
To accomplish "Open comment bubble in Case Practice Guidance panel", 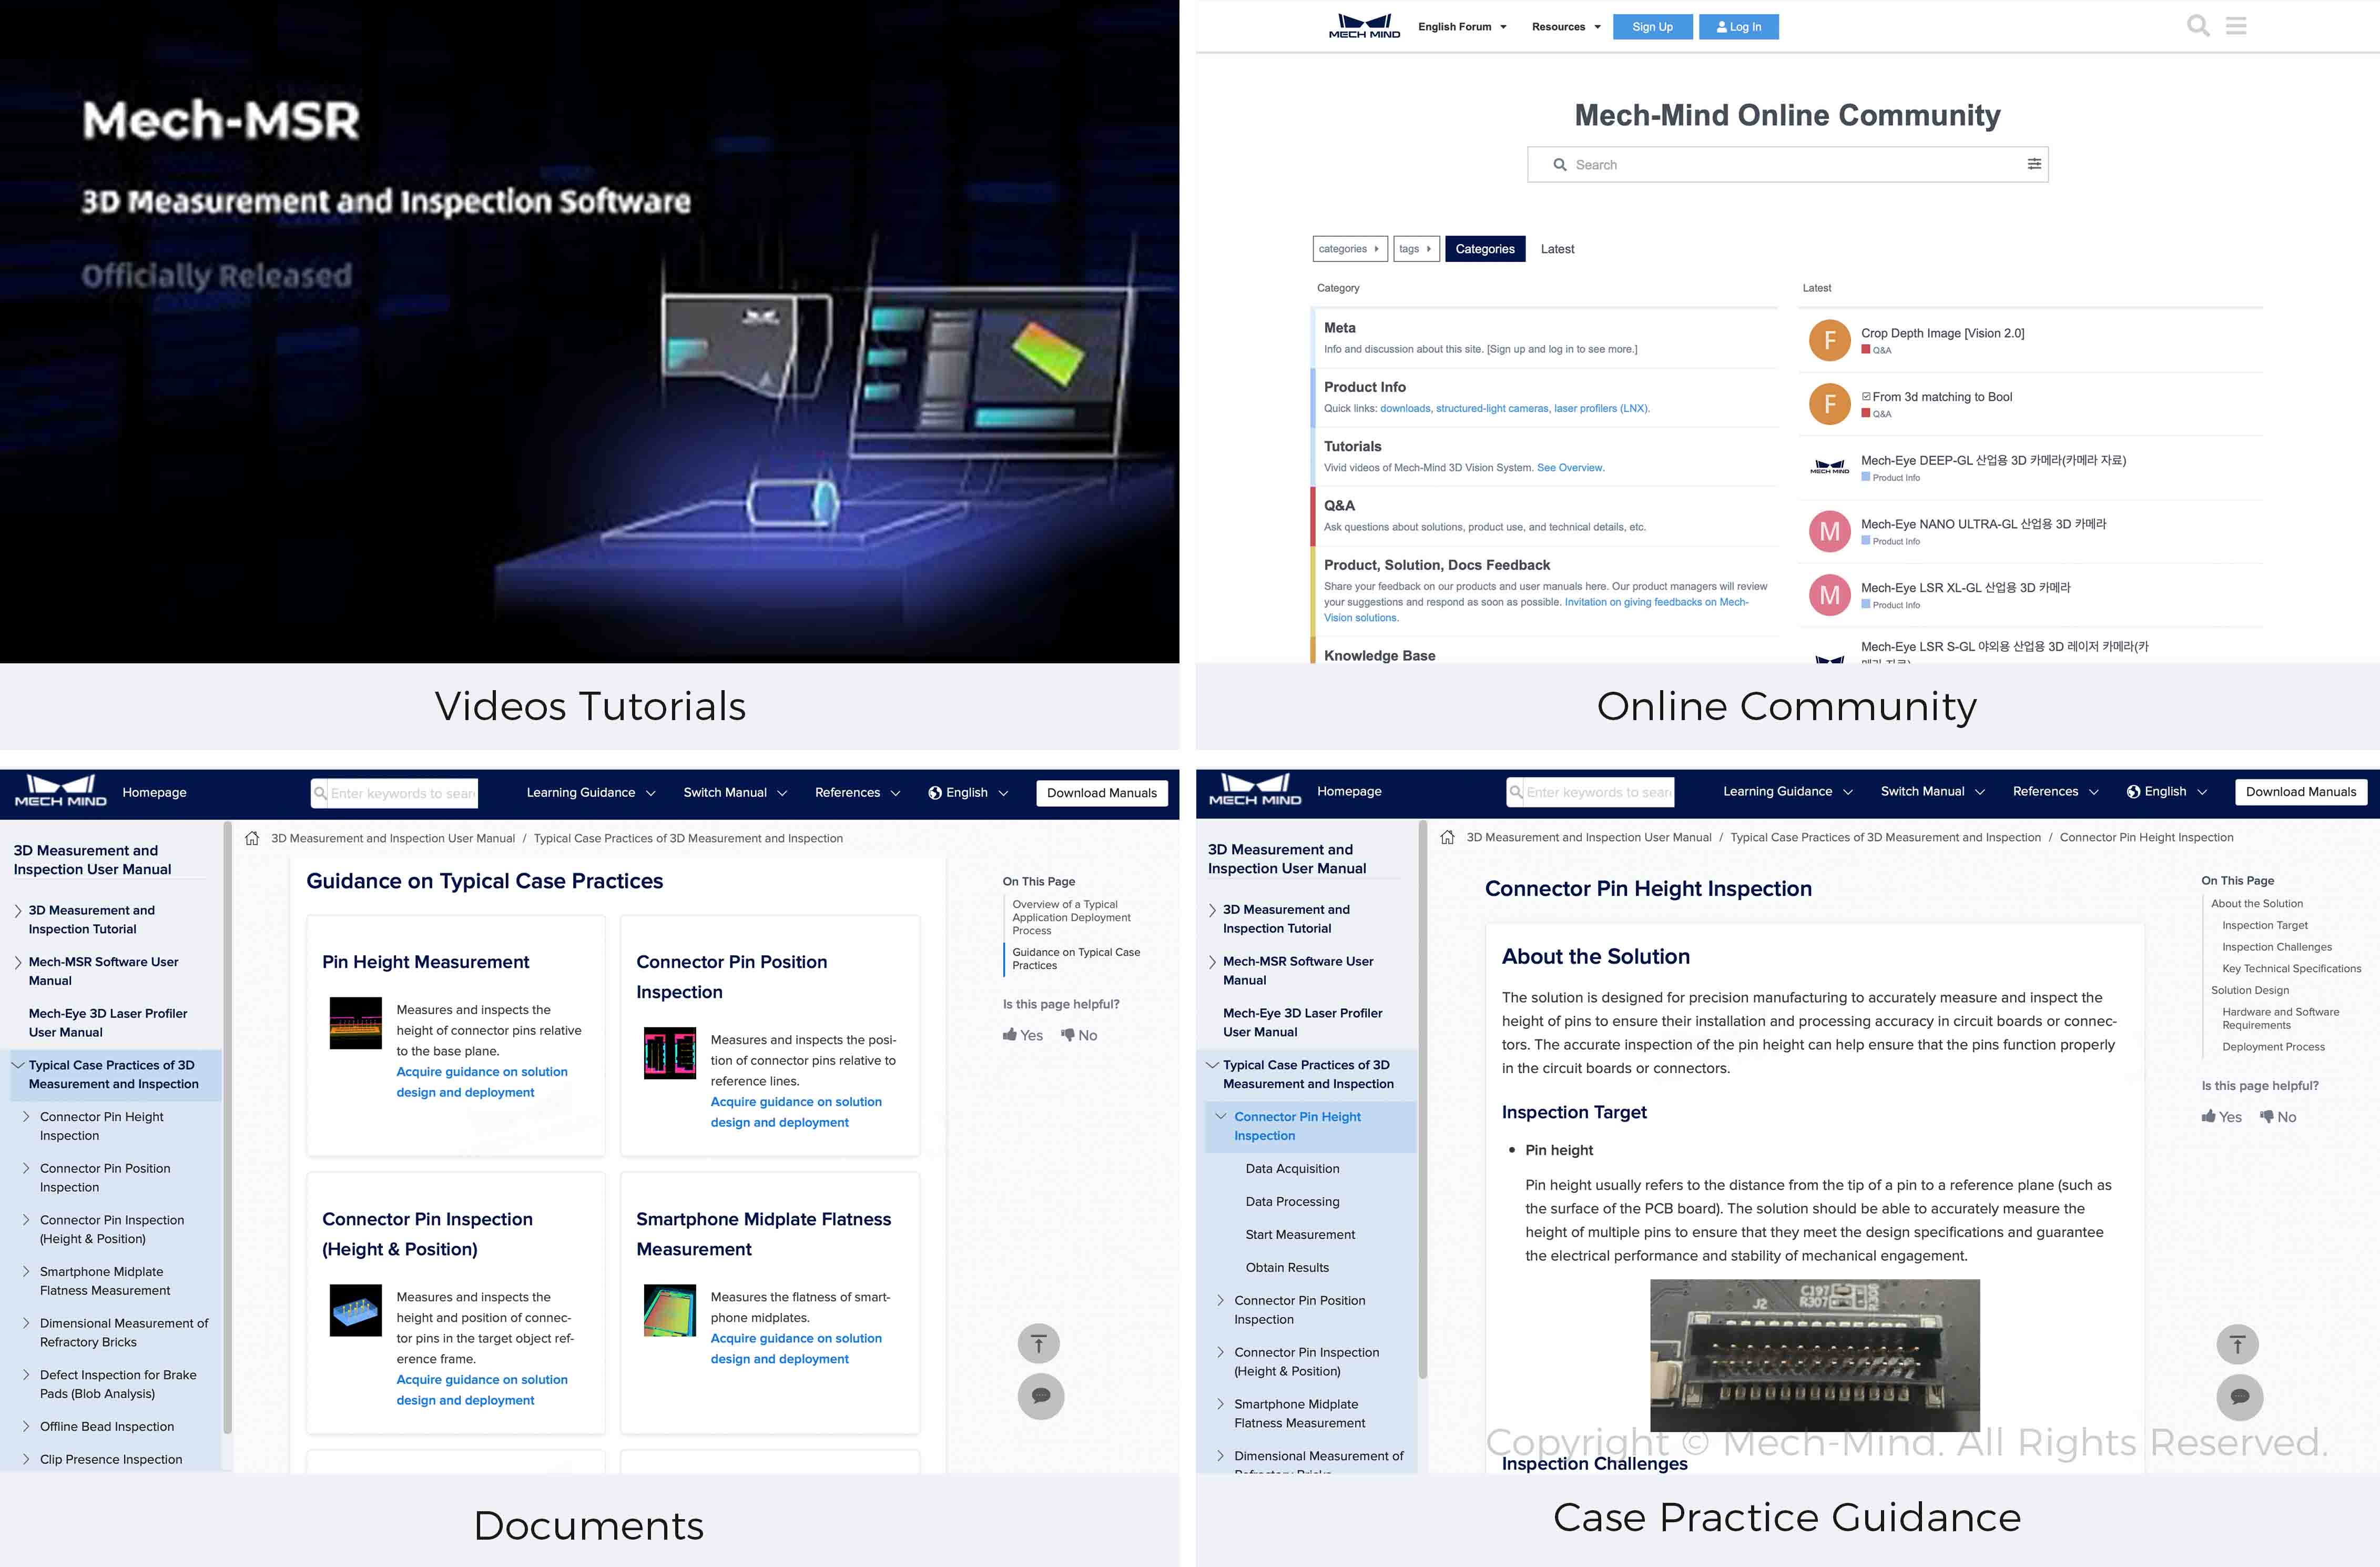I will (x=2240, y=1397).
